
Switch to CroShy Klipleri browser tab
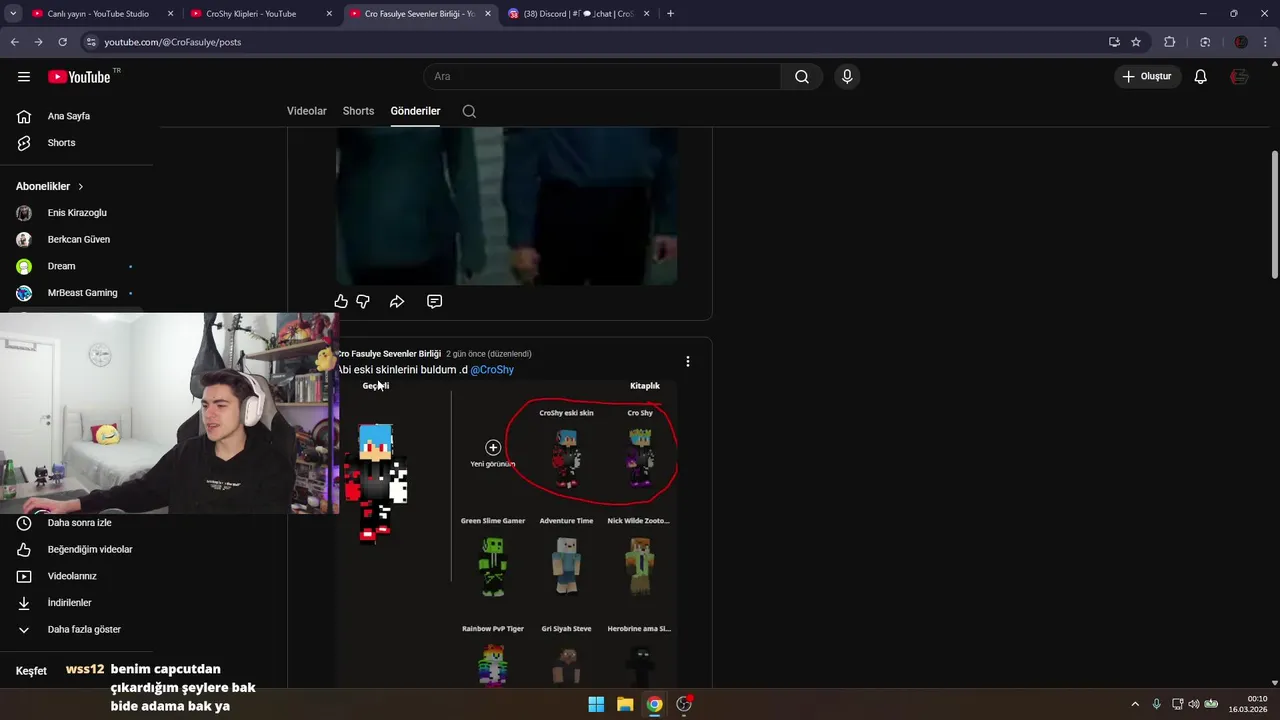(x=260, y=14)
